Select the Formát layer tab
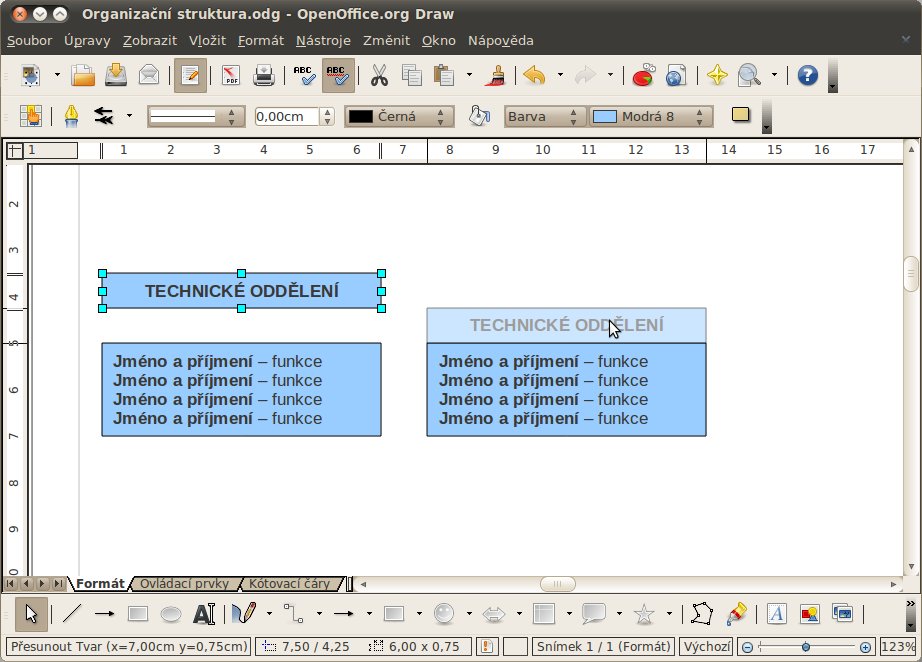This screenshot has height=662, width=922. [x=100, y=583]
